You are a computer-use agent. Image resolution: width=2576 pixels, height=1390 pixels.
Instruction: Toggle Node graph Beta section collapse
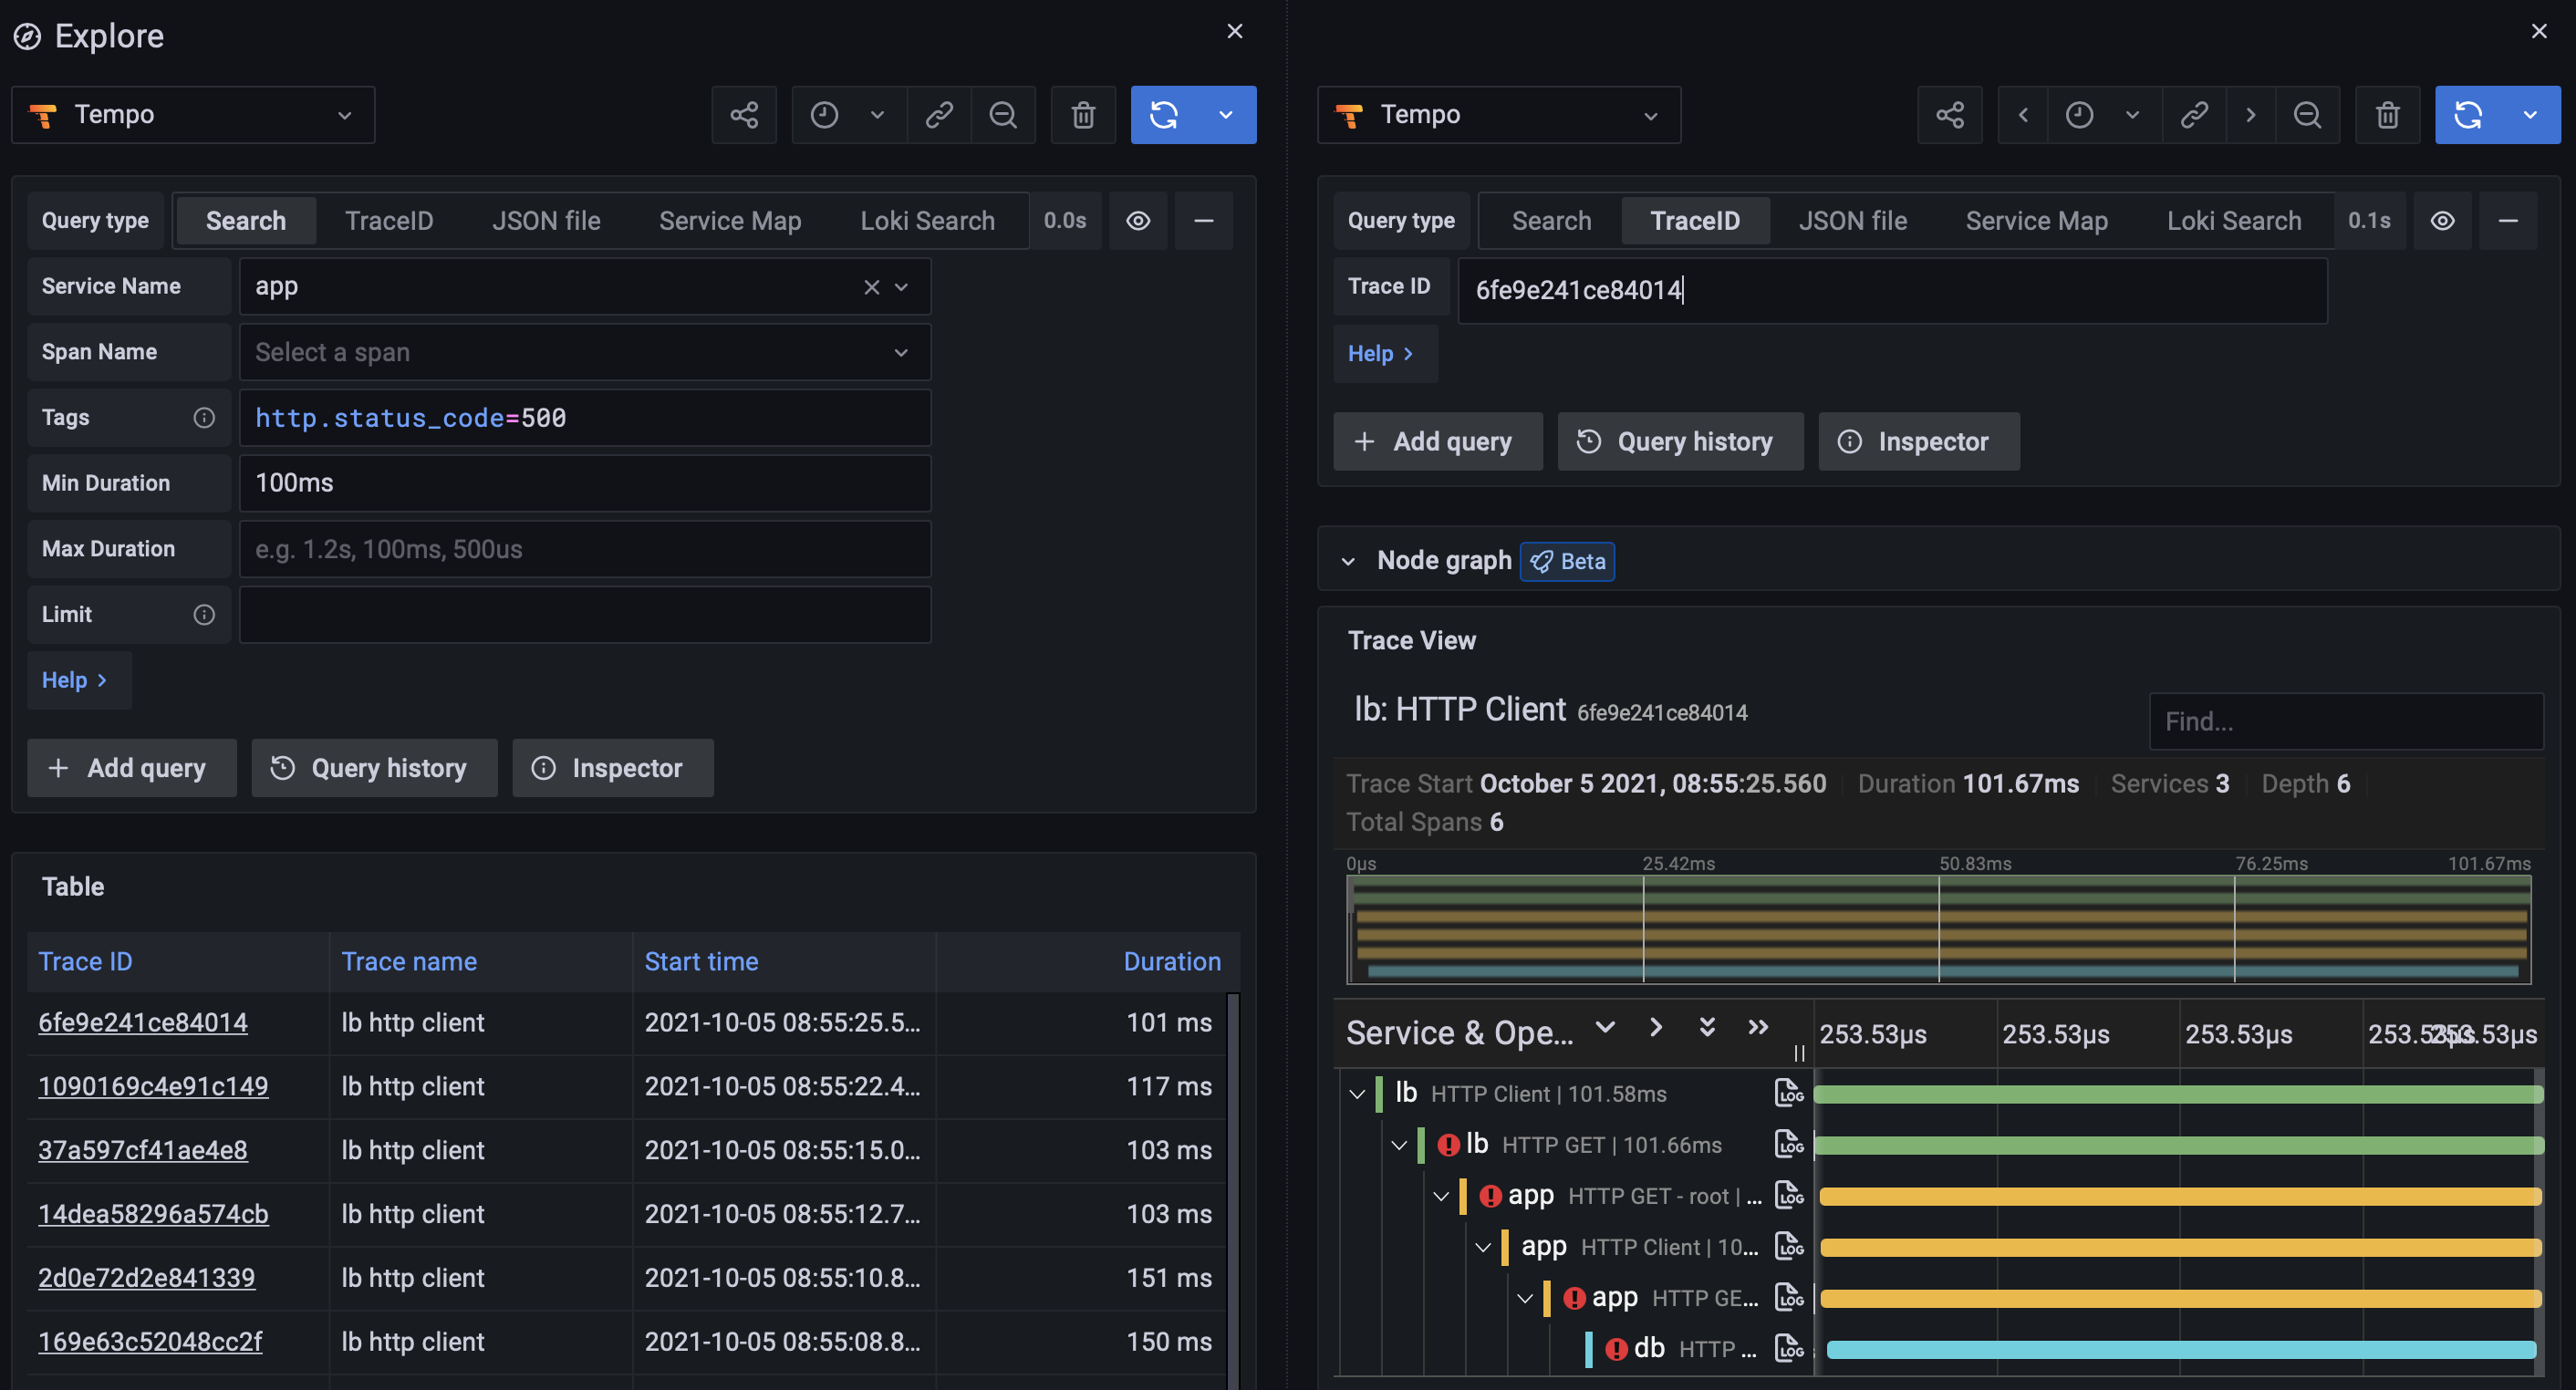(1350, 562)
